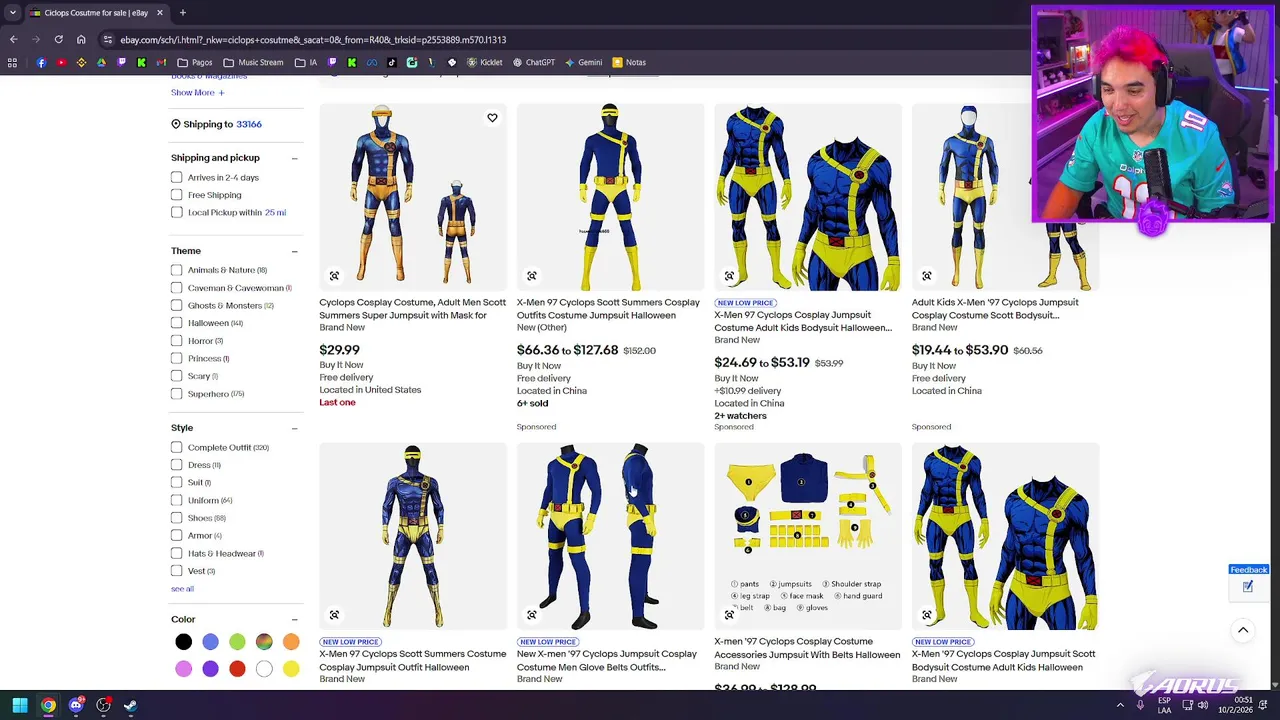Collapse the Theme filter section
The height and width of the screenshot is (720, 1280).
[294, 251]
